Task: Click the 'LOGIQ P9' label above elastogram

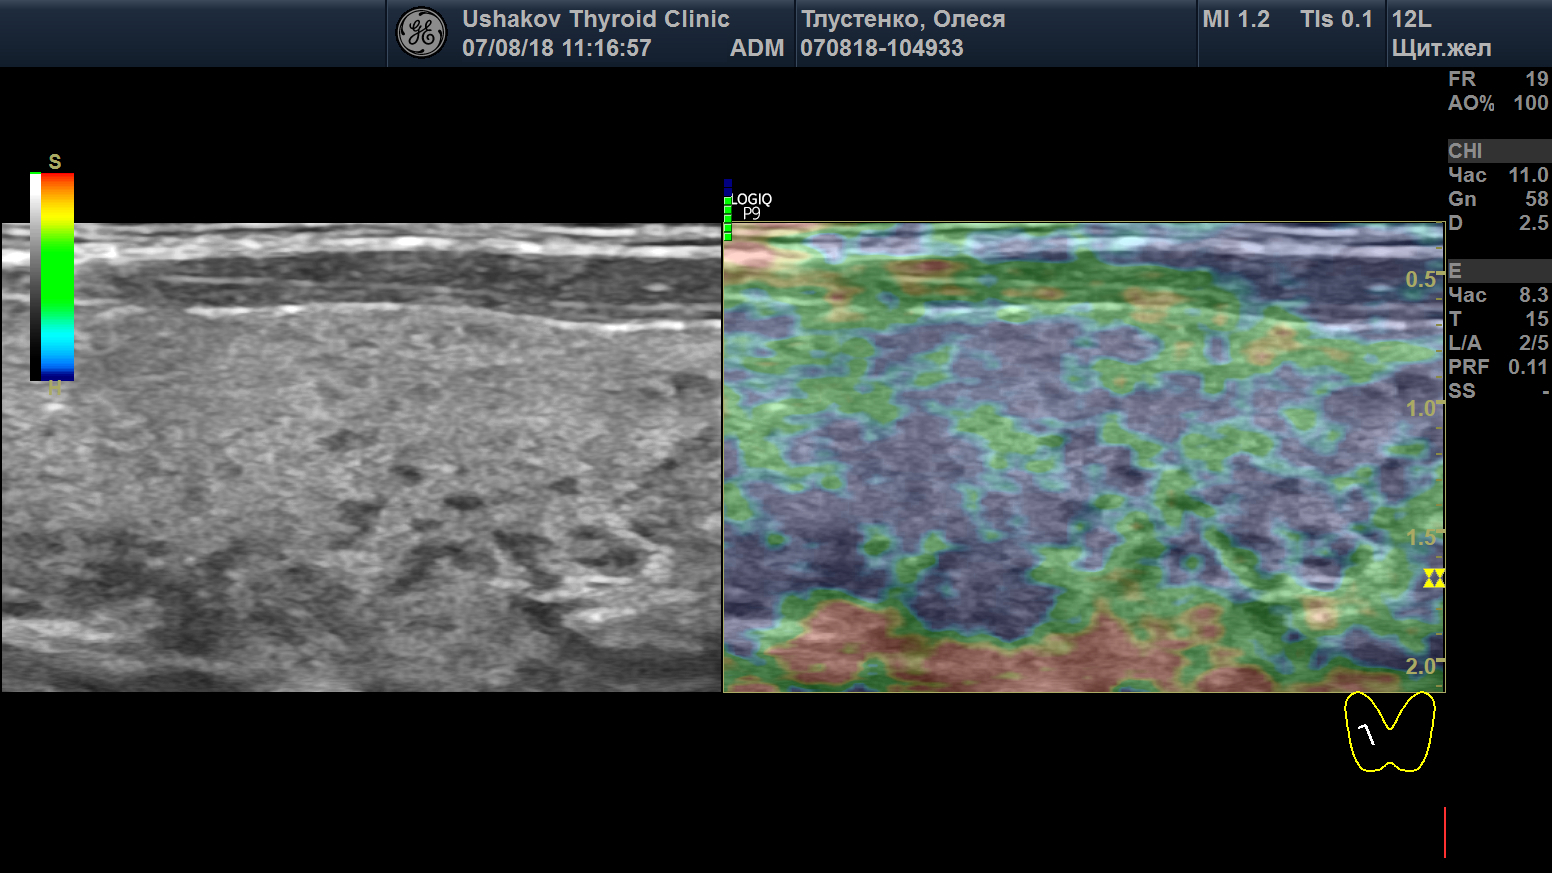Action: [752, 206]
